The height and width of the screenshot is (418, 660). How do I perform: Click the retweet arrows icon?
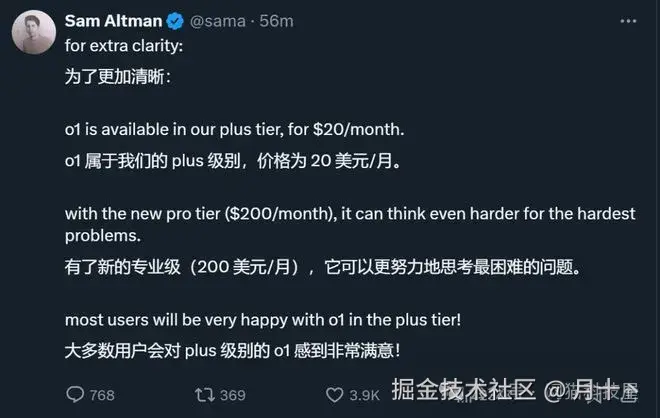tap(202, 395)
